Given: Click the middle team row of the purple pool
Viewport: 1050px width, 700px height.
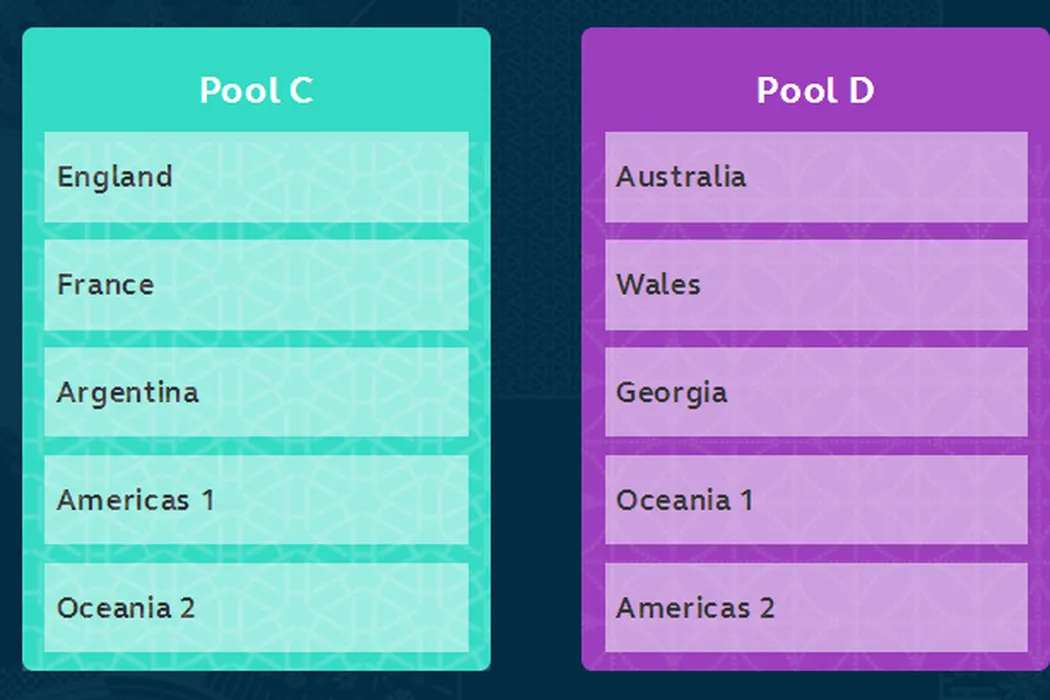Looking at the screenshot, I should (816, 392).
